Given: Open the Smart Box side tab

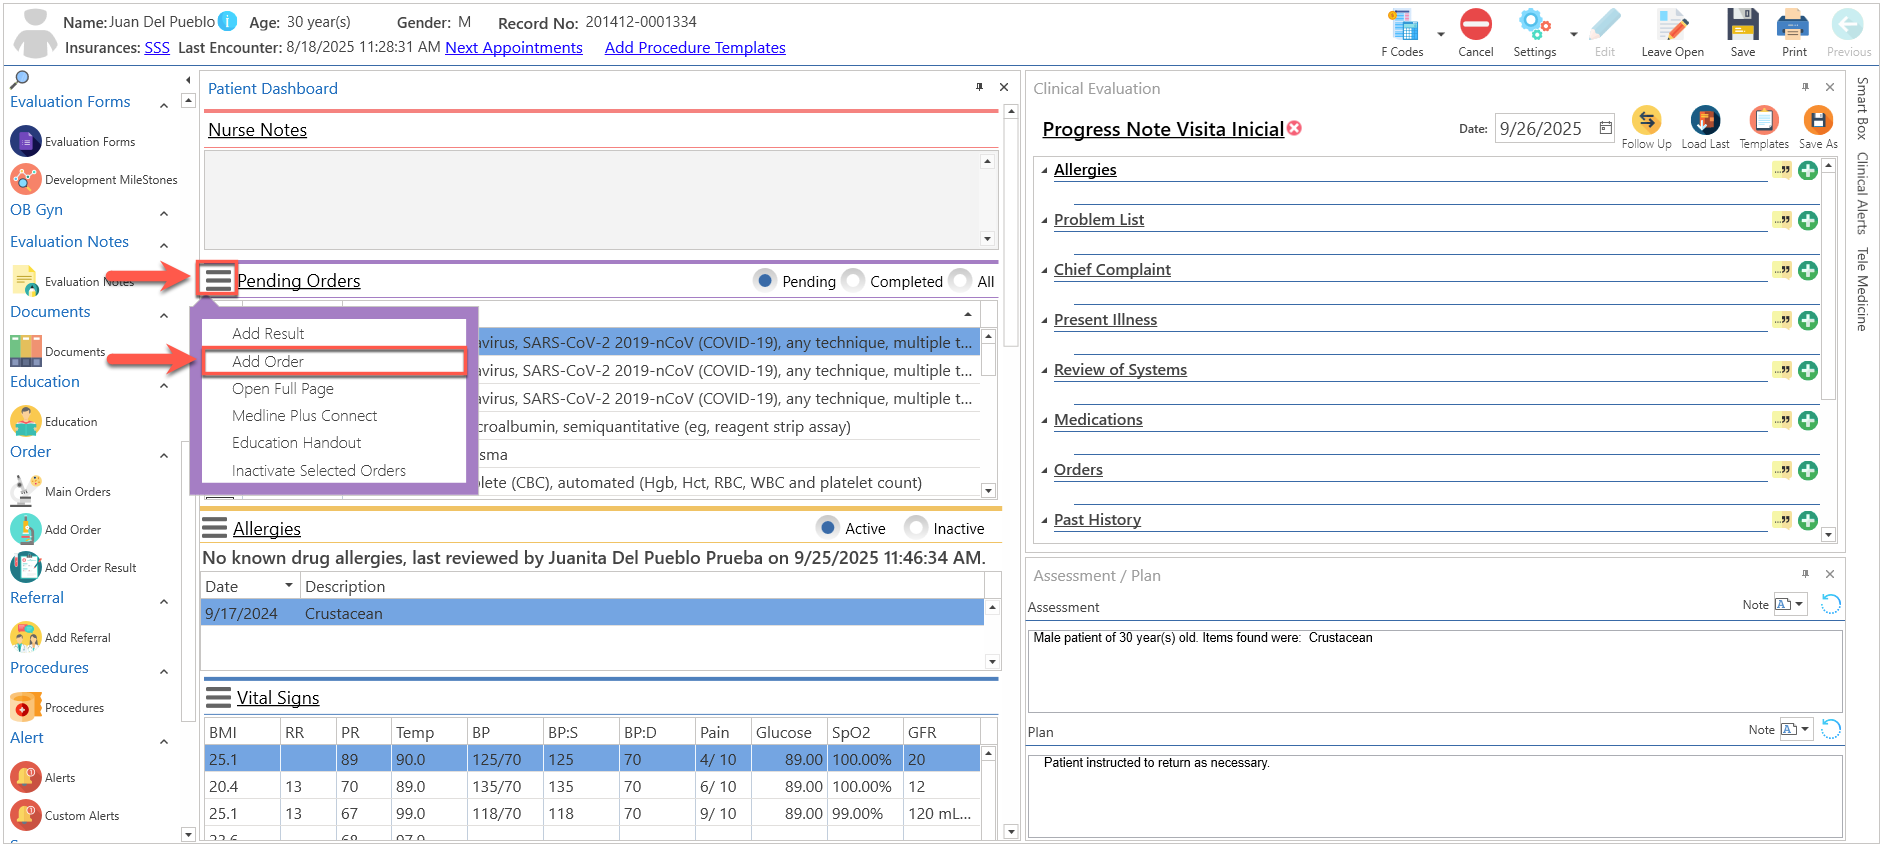Looking at the screenshot, I should [1862, 108].
